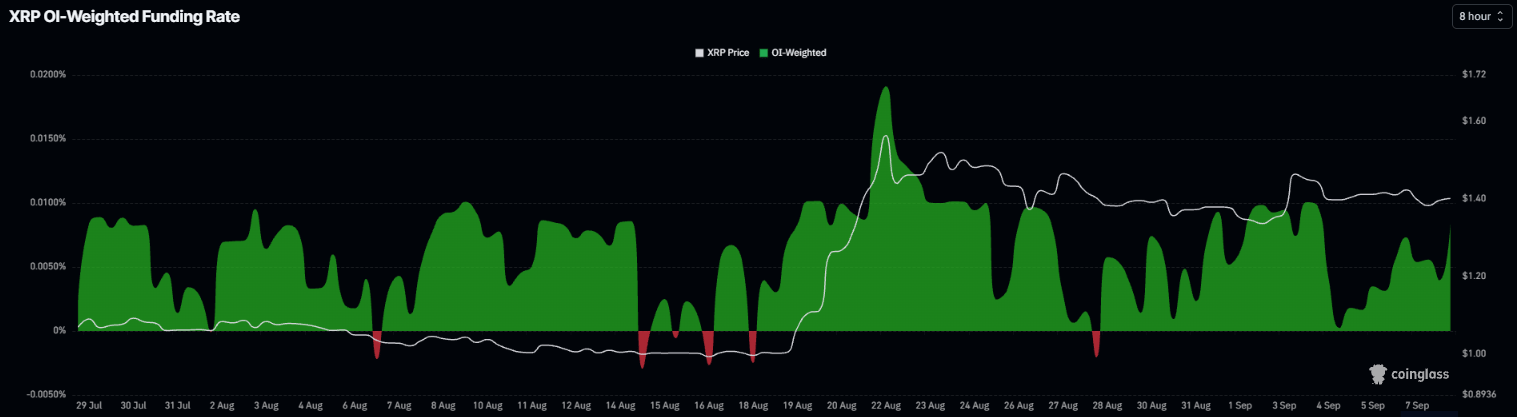
Task: Click the $1.40 price axis label
Action: click(x=1474, y=199)
